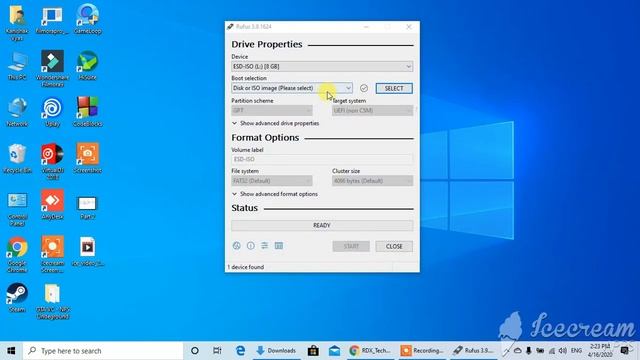Image resolution: width=640 pixels, height=360 pixels.
Task: Open the orange Screenshot desktop shortcut
Action: click(87, 159)
